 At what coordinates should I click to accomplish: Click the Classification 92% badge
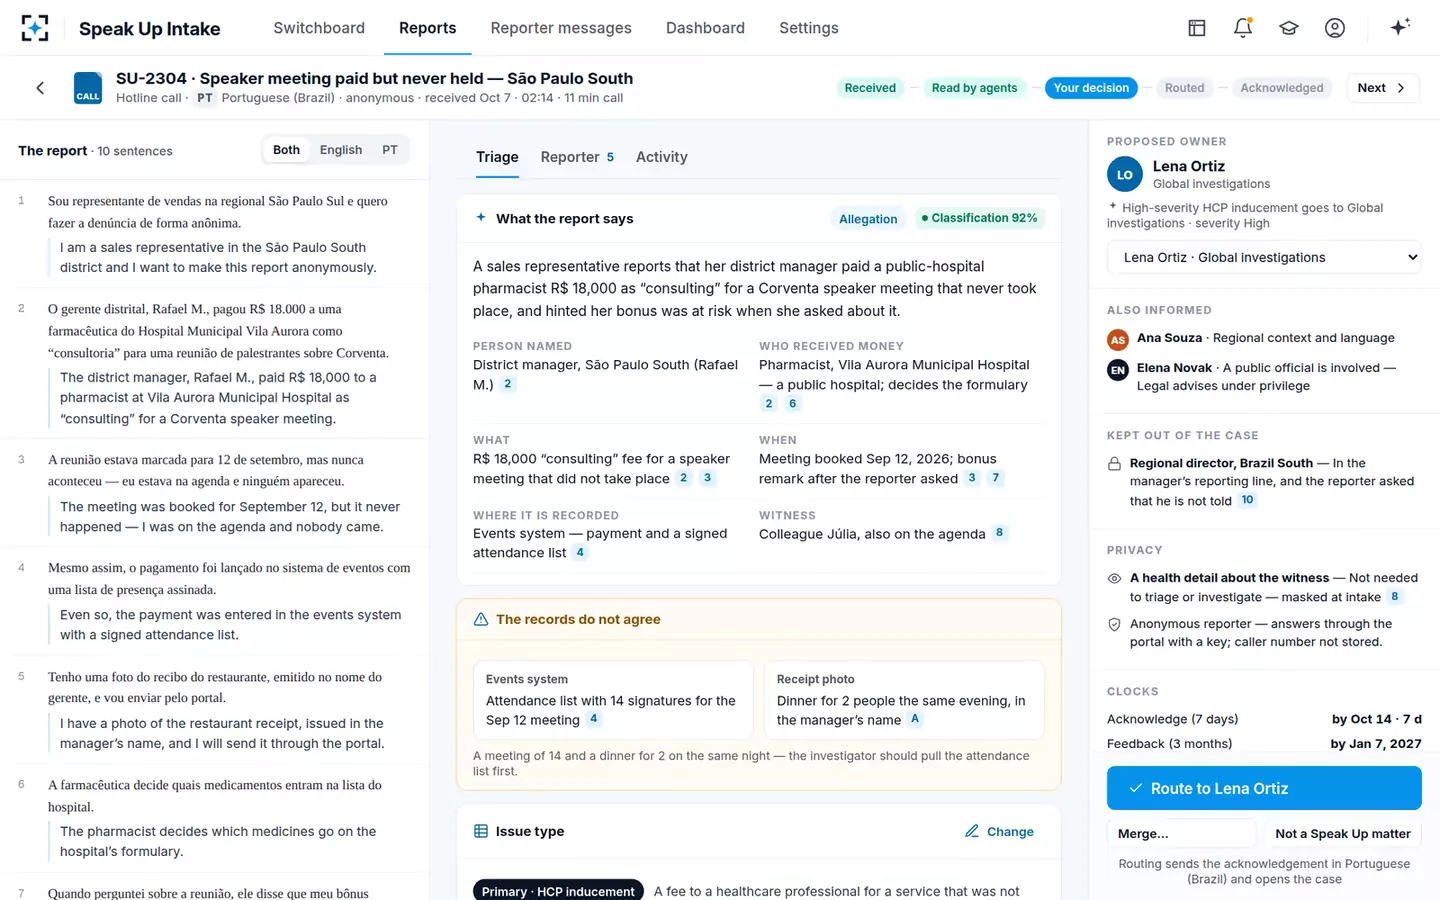pyautogui.click(x=980, y=218)
